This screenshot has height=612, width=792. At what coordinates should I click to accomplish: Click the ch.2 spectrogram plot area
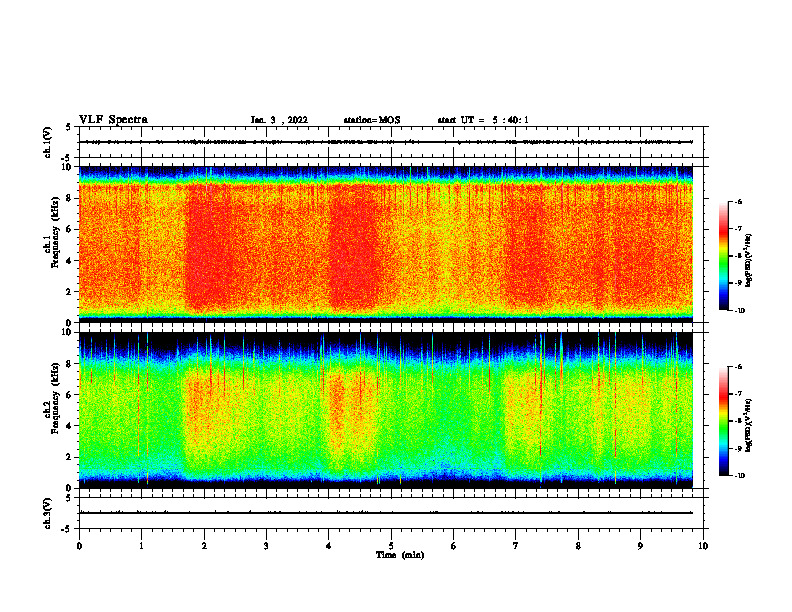(386, 410)
